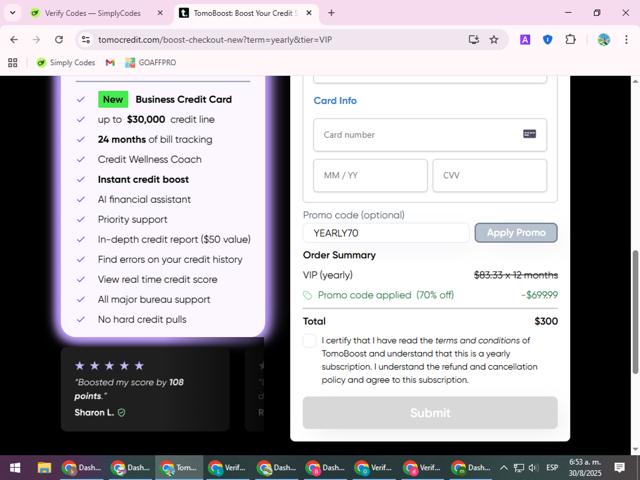Open the GOAFFPRO bookmark
This screenshot has height=480, width=640.
tap(151, 62)
